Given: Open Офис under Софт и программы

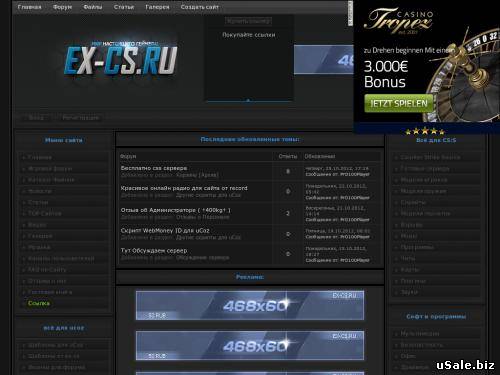Looking at the screenshot, I should point(408,356).
